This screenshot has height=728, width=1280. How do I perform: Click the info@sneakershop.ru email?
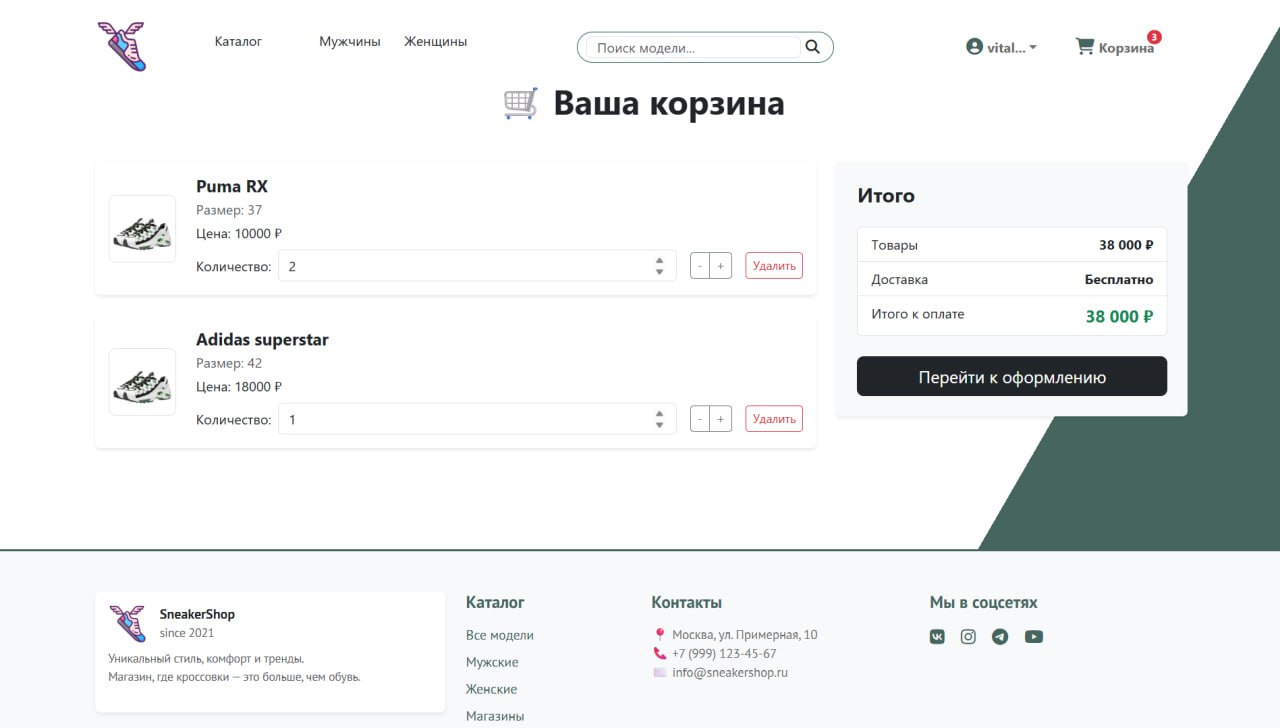click(x=730, y=673)
